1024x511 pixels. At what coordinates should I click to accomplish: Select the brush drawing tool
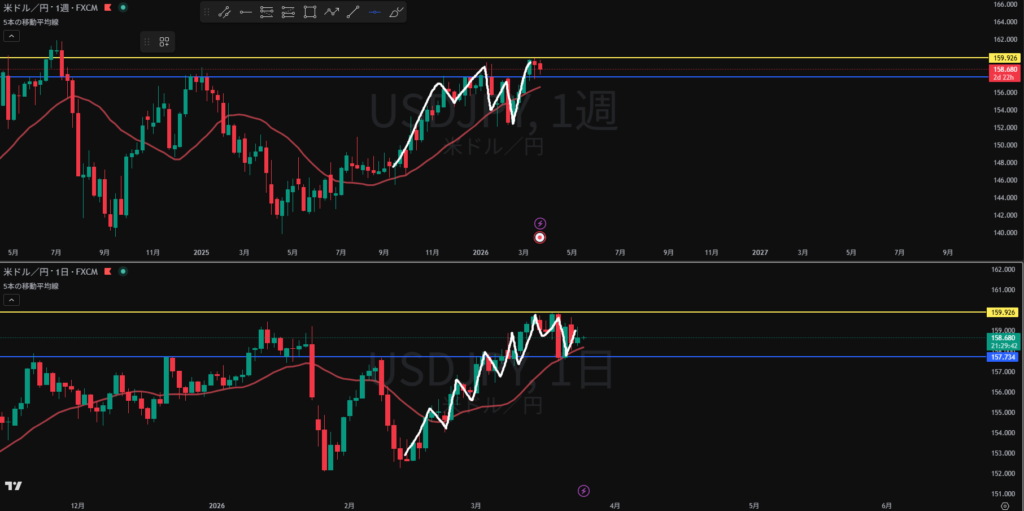(x=397, y=12)
